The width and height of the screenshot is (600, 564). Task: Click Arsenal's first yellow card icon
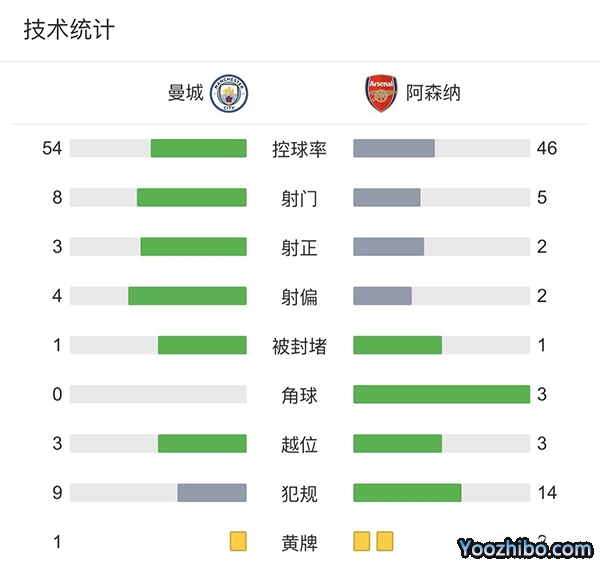[x=362, y=542]
